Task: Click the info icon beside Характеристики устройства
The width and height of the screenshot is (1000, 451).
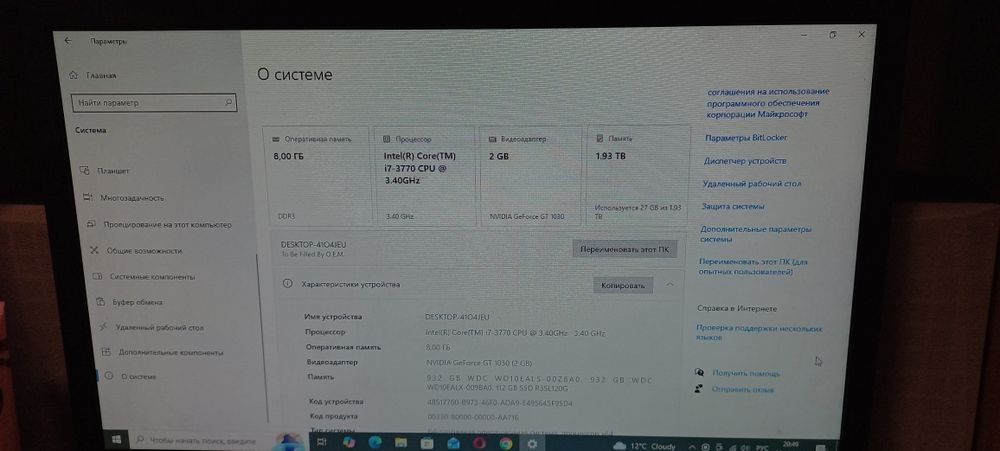Action: point(288,284)
